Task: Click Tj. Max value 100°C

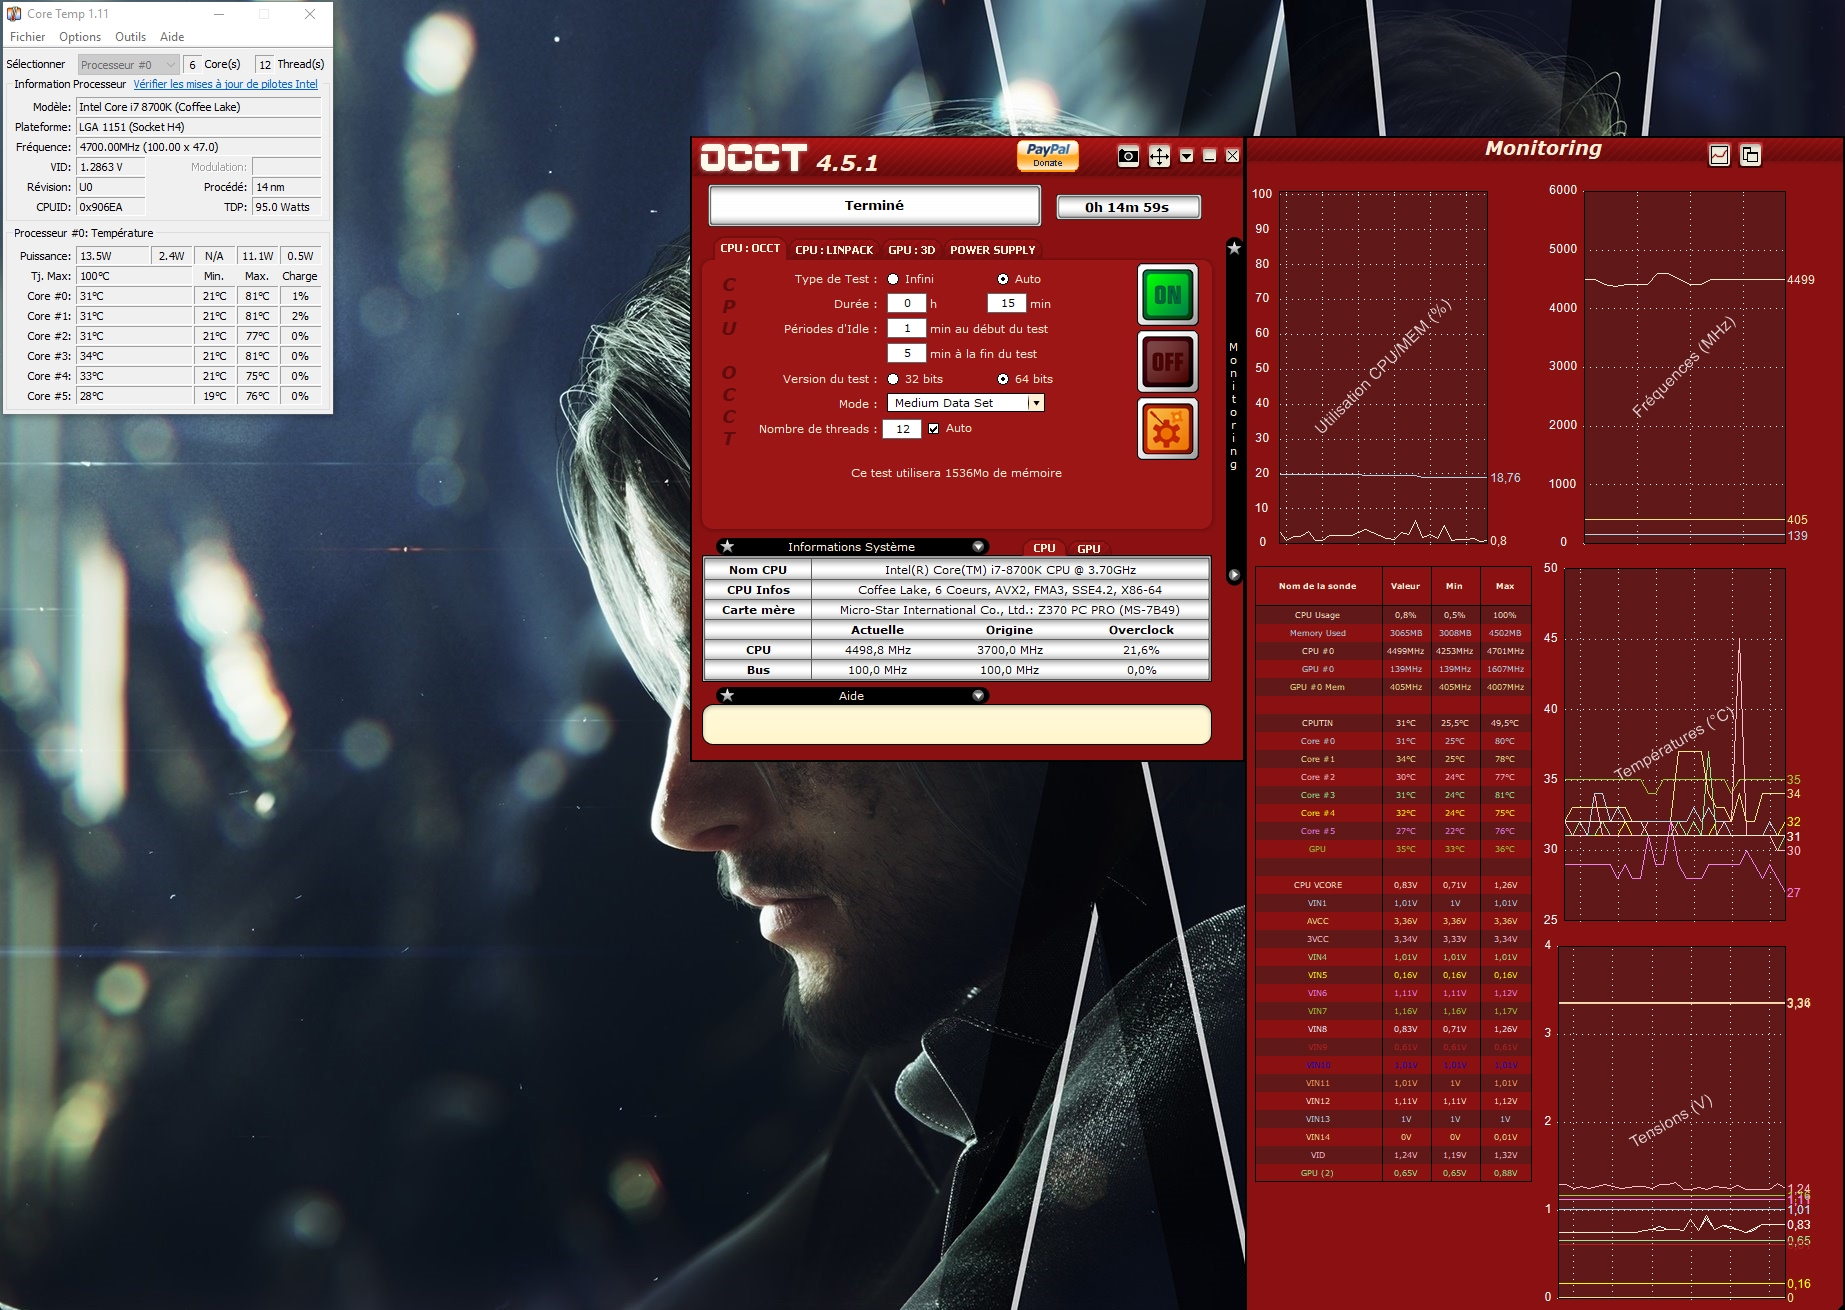Action: pyautogui.click(x=133, y=276)
